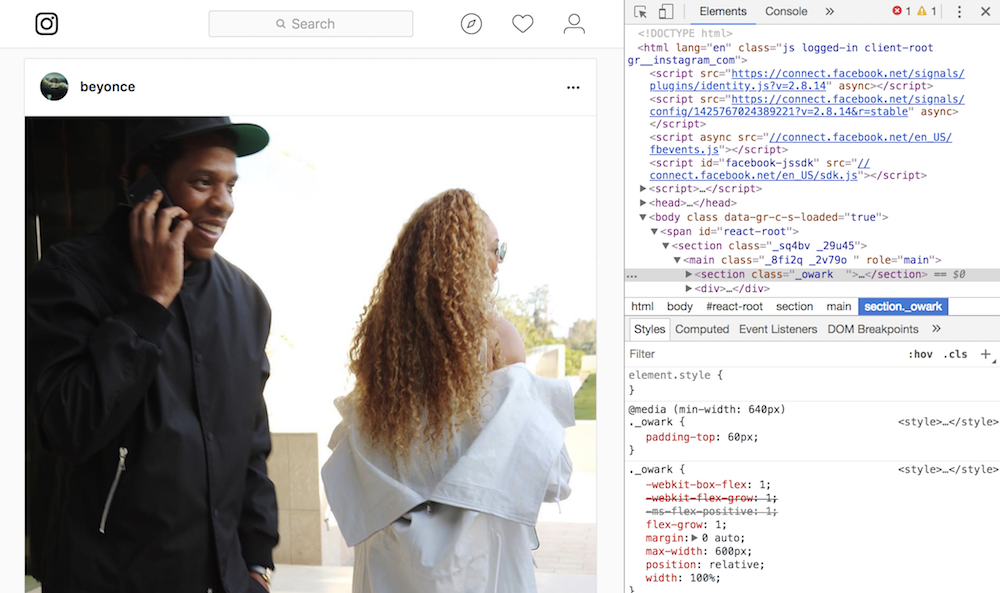Open the sdk.js script link
Image resolution: width=1000 pixels, height=593 pixels.
point(760,169)
